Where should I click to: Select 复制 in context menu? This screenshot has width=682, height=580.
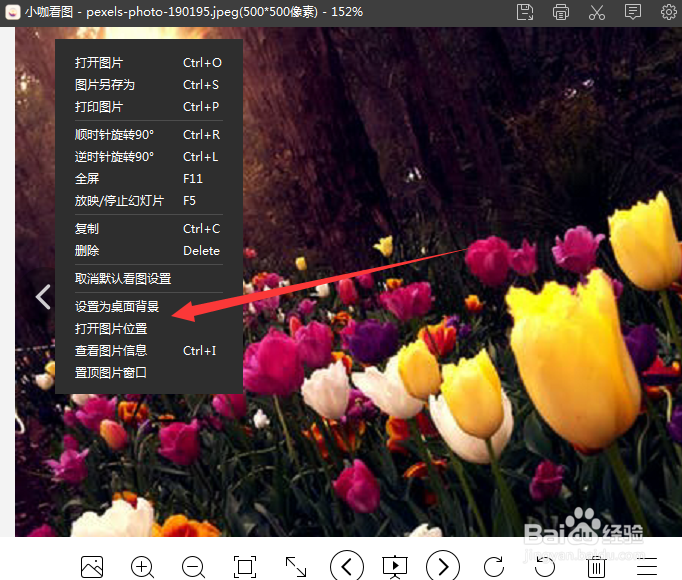(x=148, y=229)
